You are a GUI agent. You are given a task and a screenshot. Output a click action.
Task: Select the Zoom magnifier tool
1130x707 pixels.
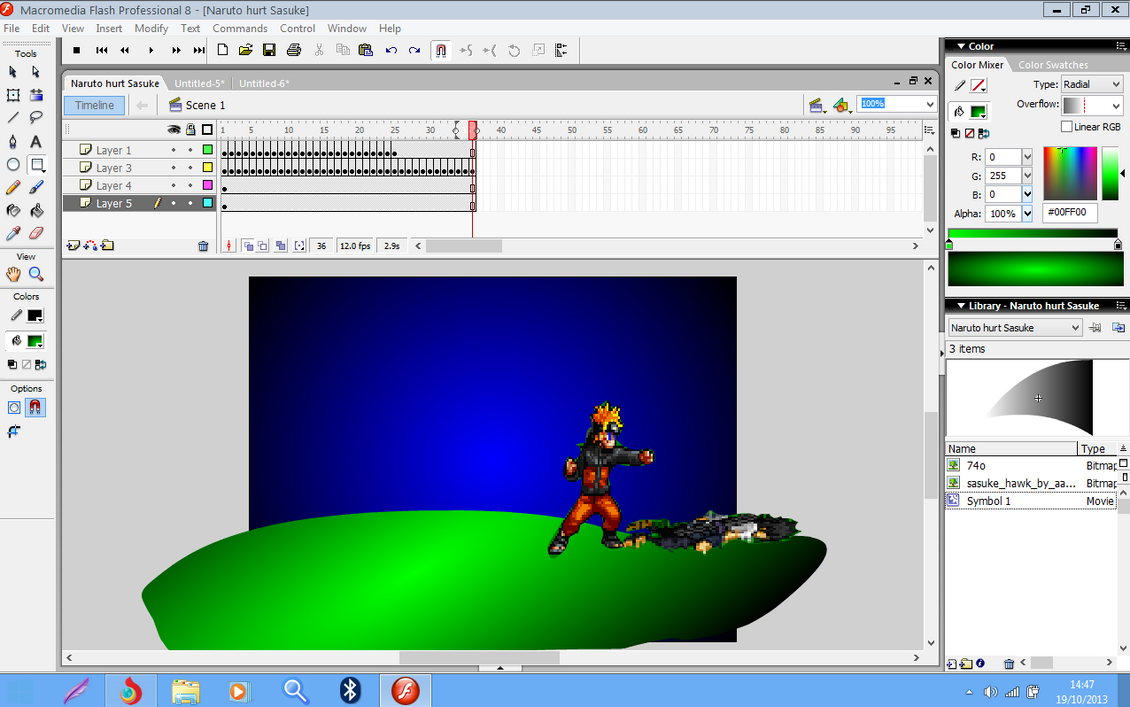pos(36,274)
